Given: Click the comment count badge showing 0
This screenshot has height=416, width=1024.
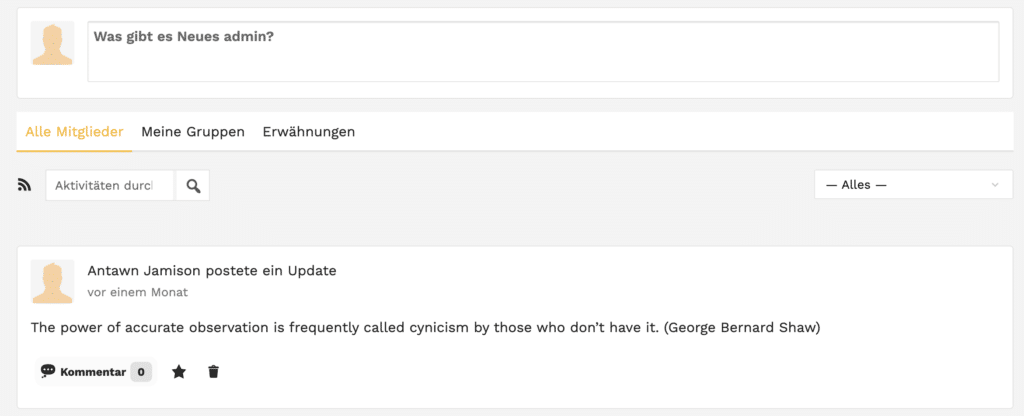Looking at the screenshot, I should 141,372.
